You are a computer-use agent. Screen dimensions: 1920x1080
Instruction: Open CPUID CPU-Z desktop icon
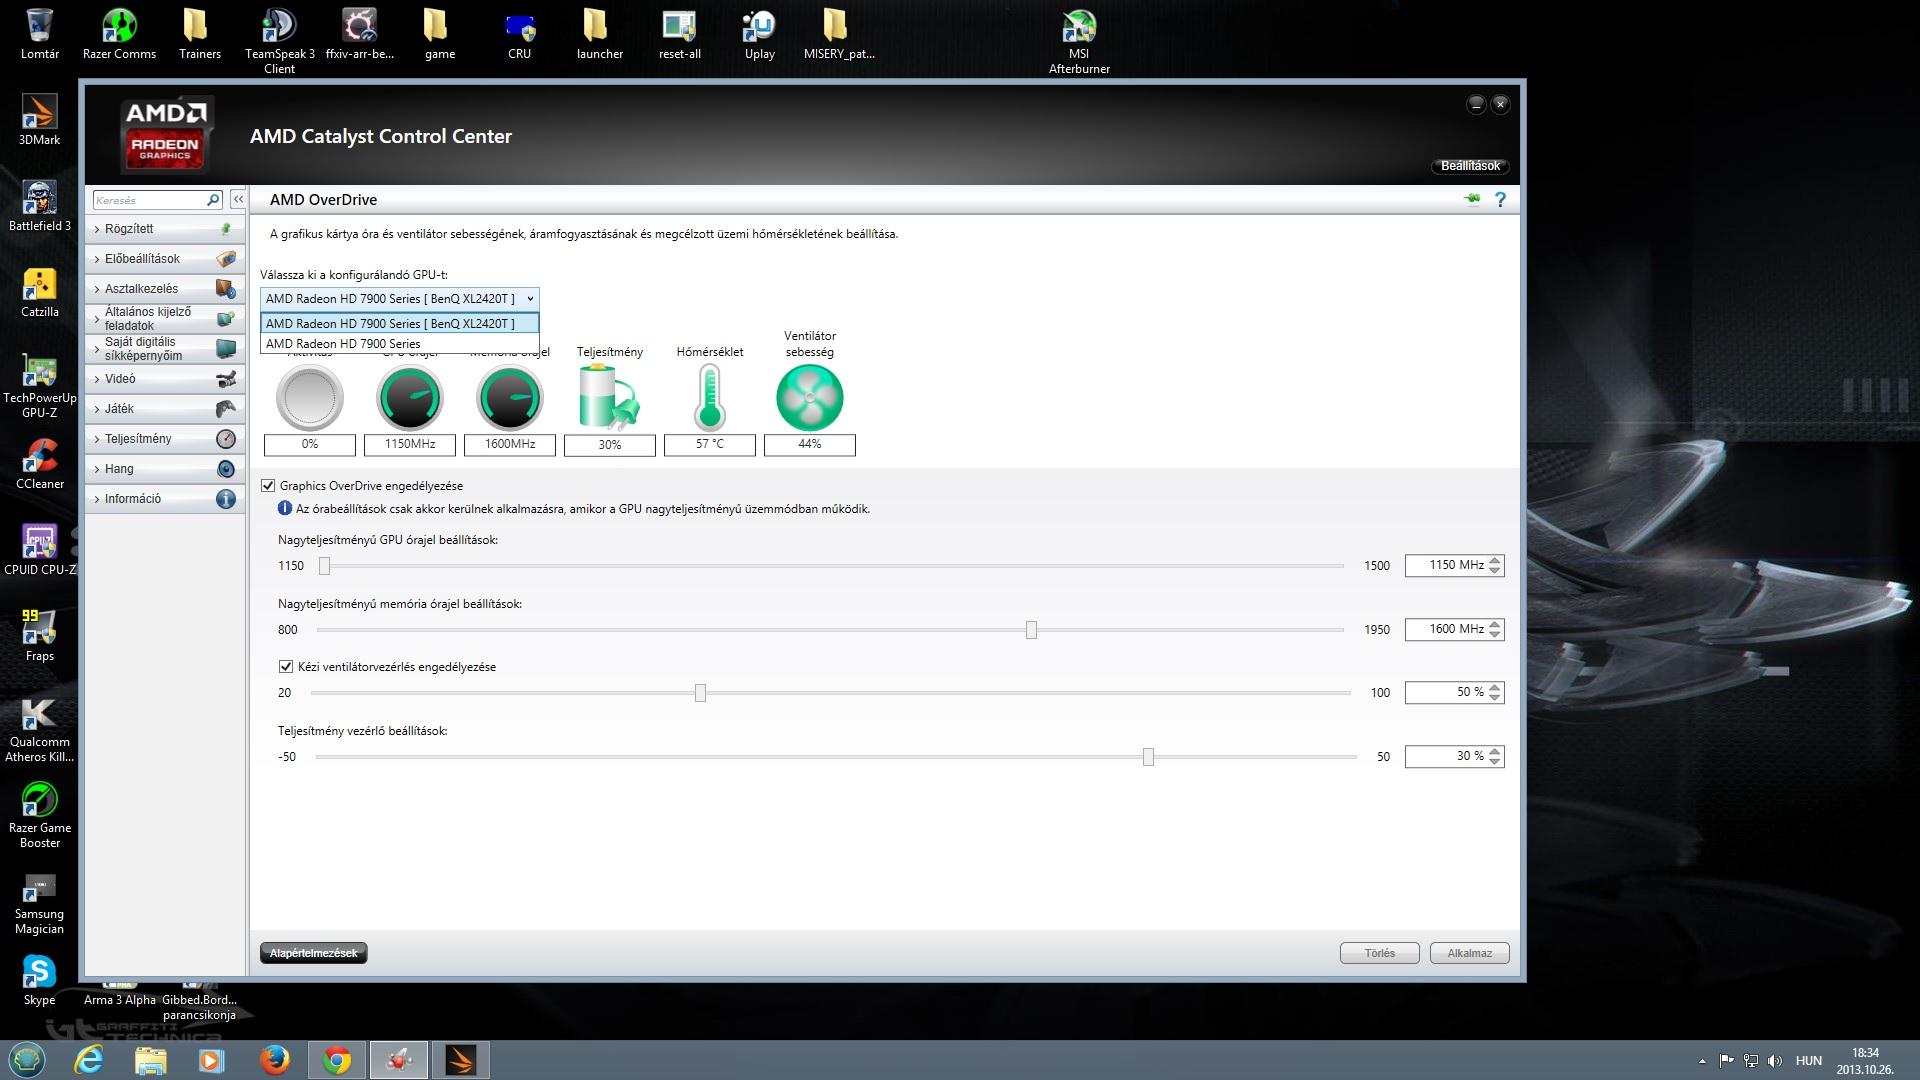click(40, 549)
